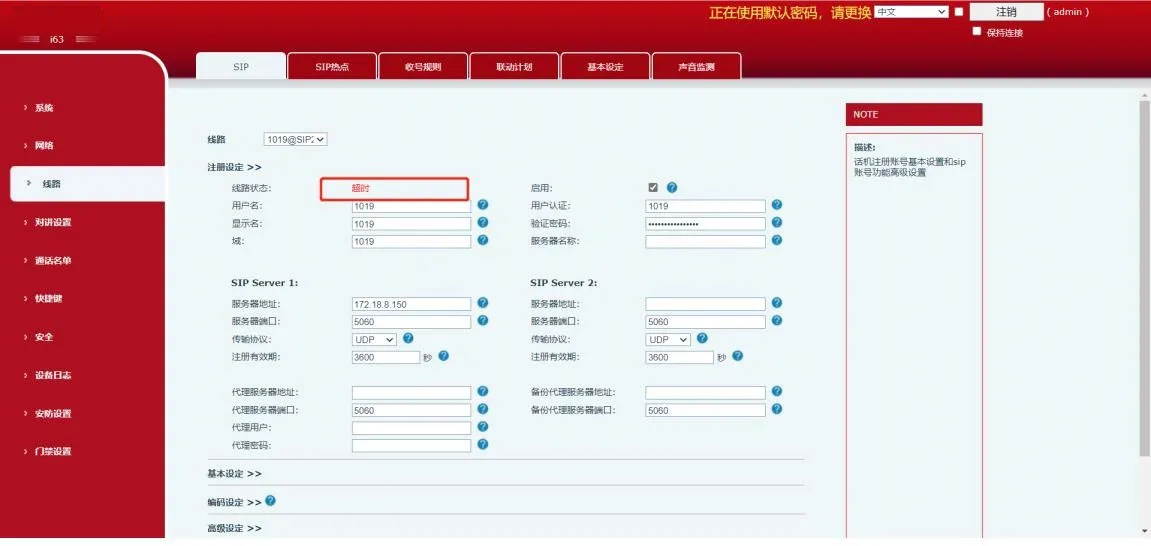The height and width of the screenshot is (546, 1151).
Task: Switch to the SIP热点 tab
Action: [331, 67]
